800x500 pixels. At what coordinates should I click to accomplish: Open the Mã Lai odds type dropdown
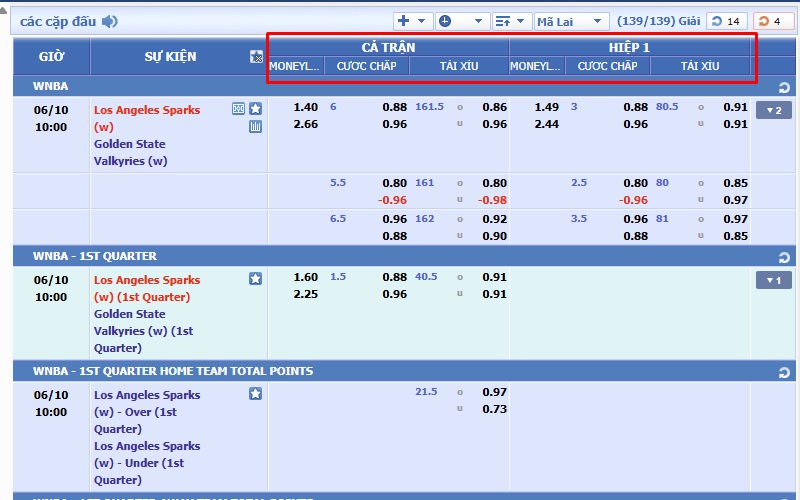(571, 21)
